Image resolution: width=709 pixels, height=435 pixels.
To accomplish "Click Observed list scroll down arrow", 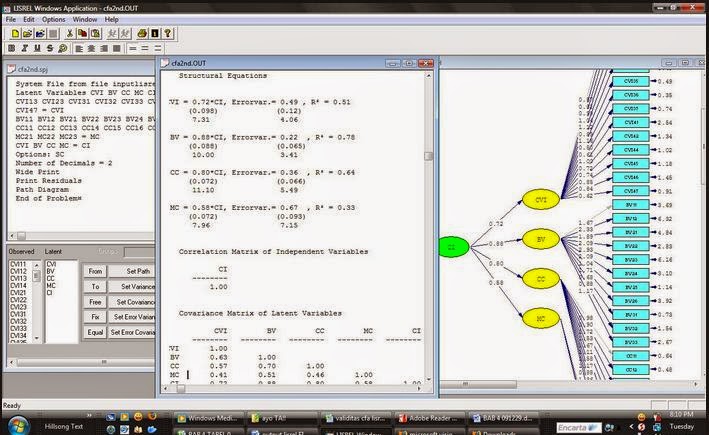I will [x=37, y=338].
